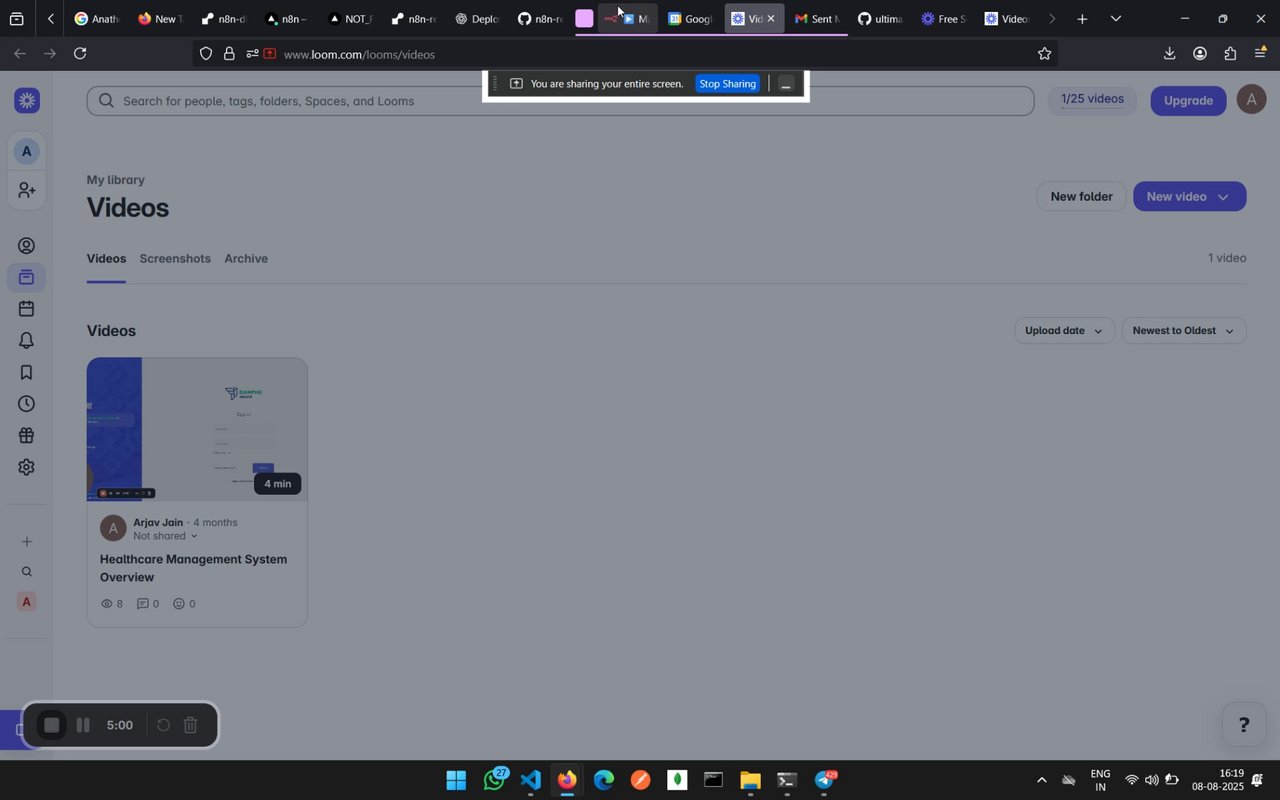Stop the Loom recording

(x=52, y=725)
